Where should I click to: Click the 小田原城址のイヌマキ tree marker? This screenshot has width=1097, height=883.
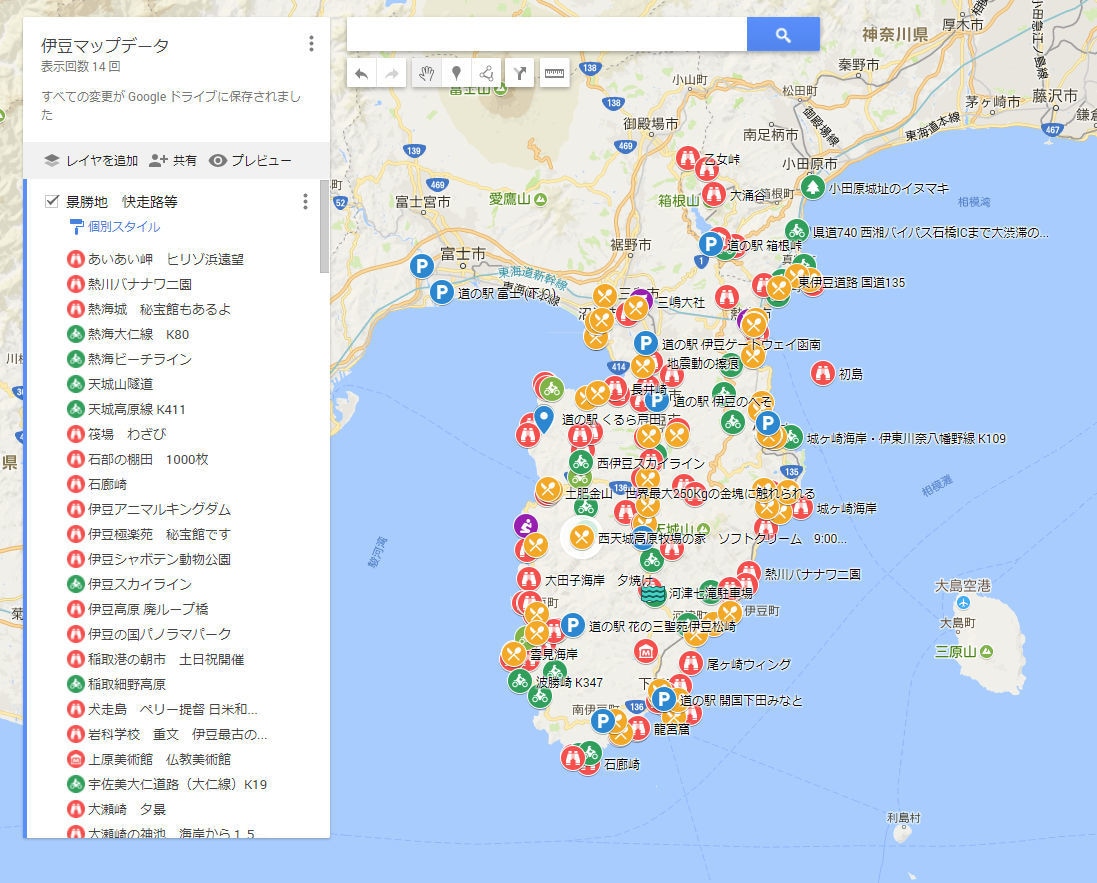812,188
